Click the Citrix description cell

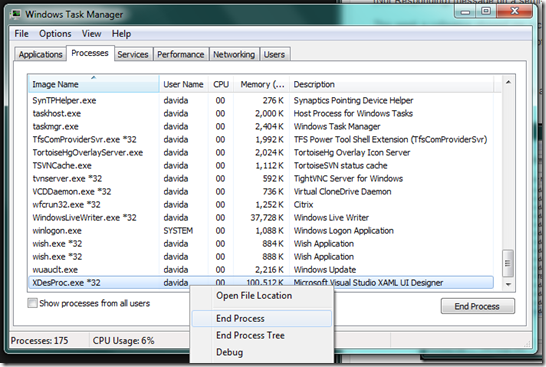pyautogui.click(x=303, y=205)
